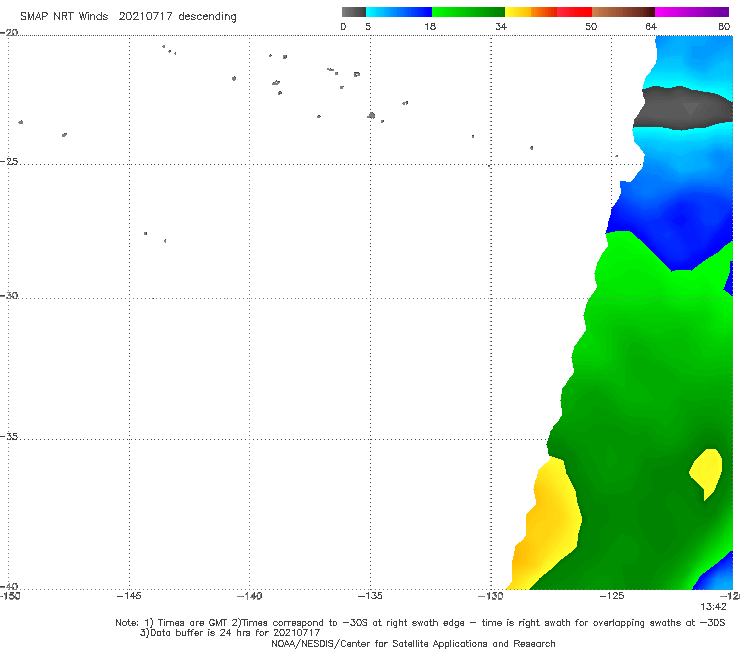Image resolution: width=740 pixels, height=650 pixels.
Task: Click the red segment of the color bar
Action: 574,12
